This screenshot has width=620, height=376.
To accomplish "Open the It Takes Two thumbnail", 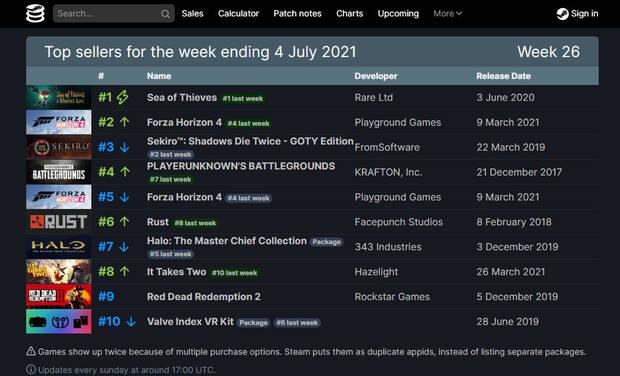I will (59, 272).
